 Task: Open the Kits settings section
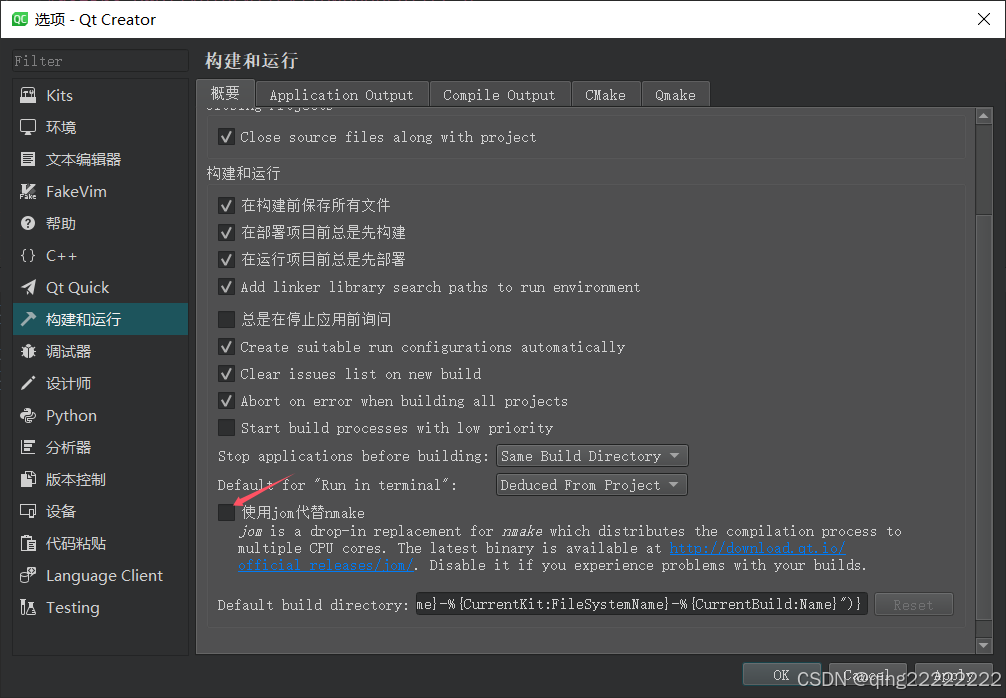58,95
